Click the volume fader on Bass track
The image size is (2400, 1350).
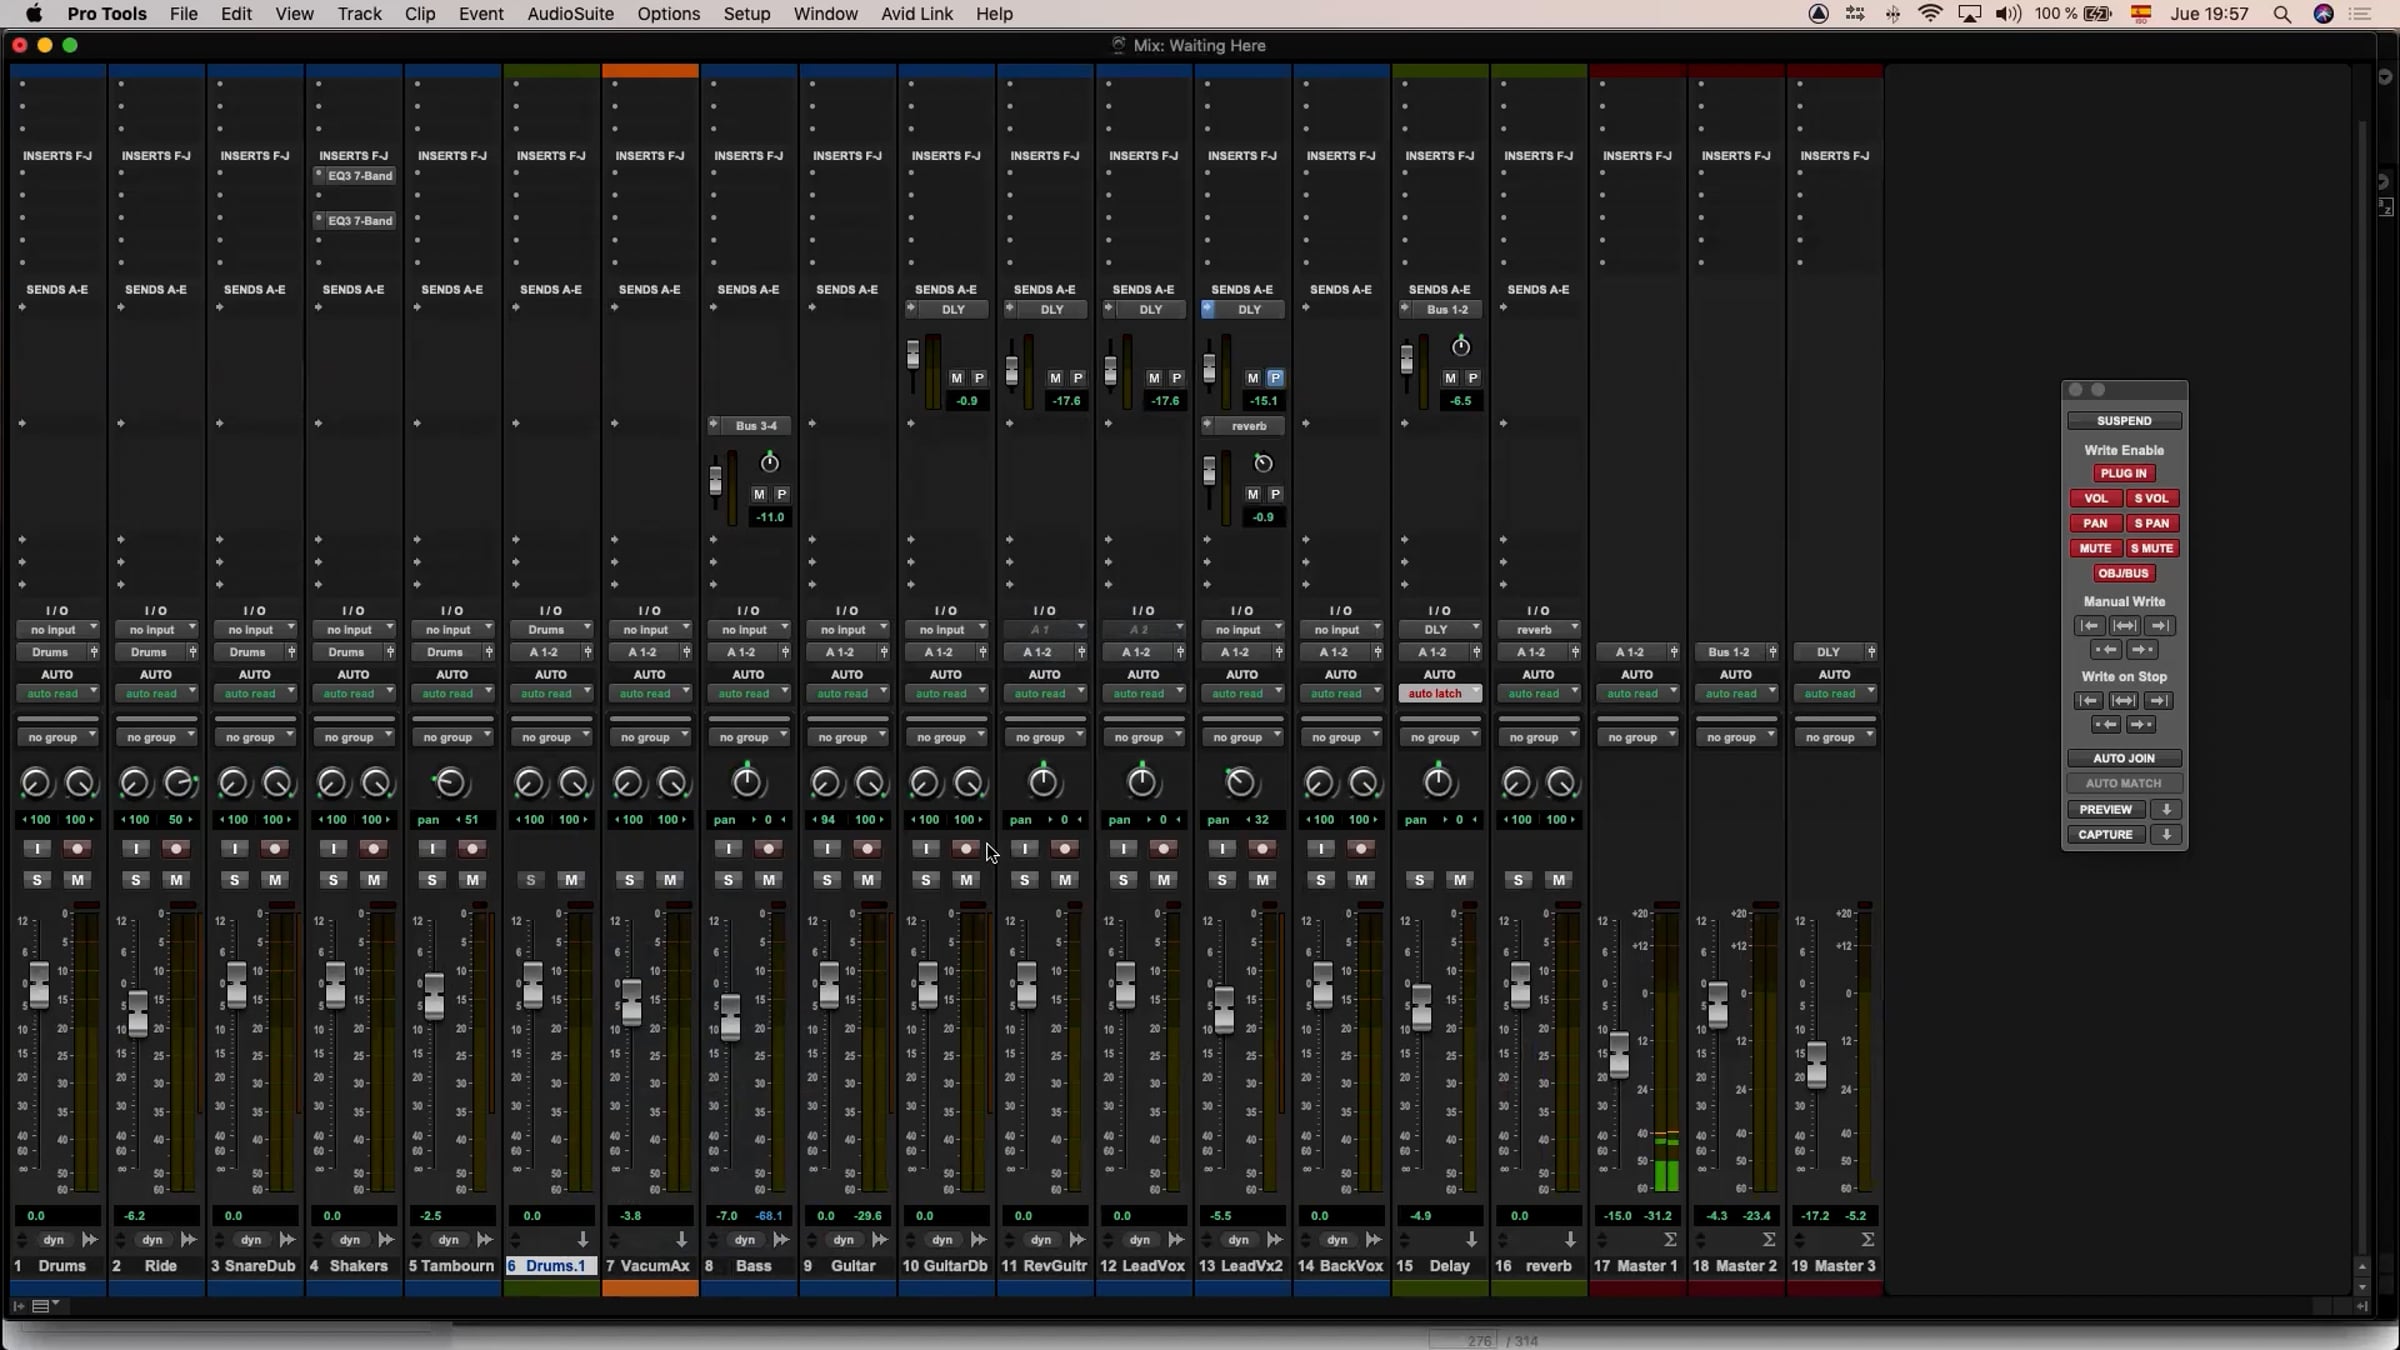tap(730, 1017)
